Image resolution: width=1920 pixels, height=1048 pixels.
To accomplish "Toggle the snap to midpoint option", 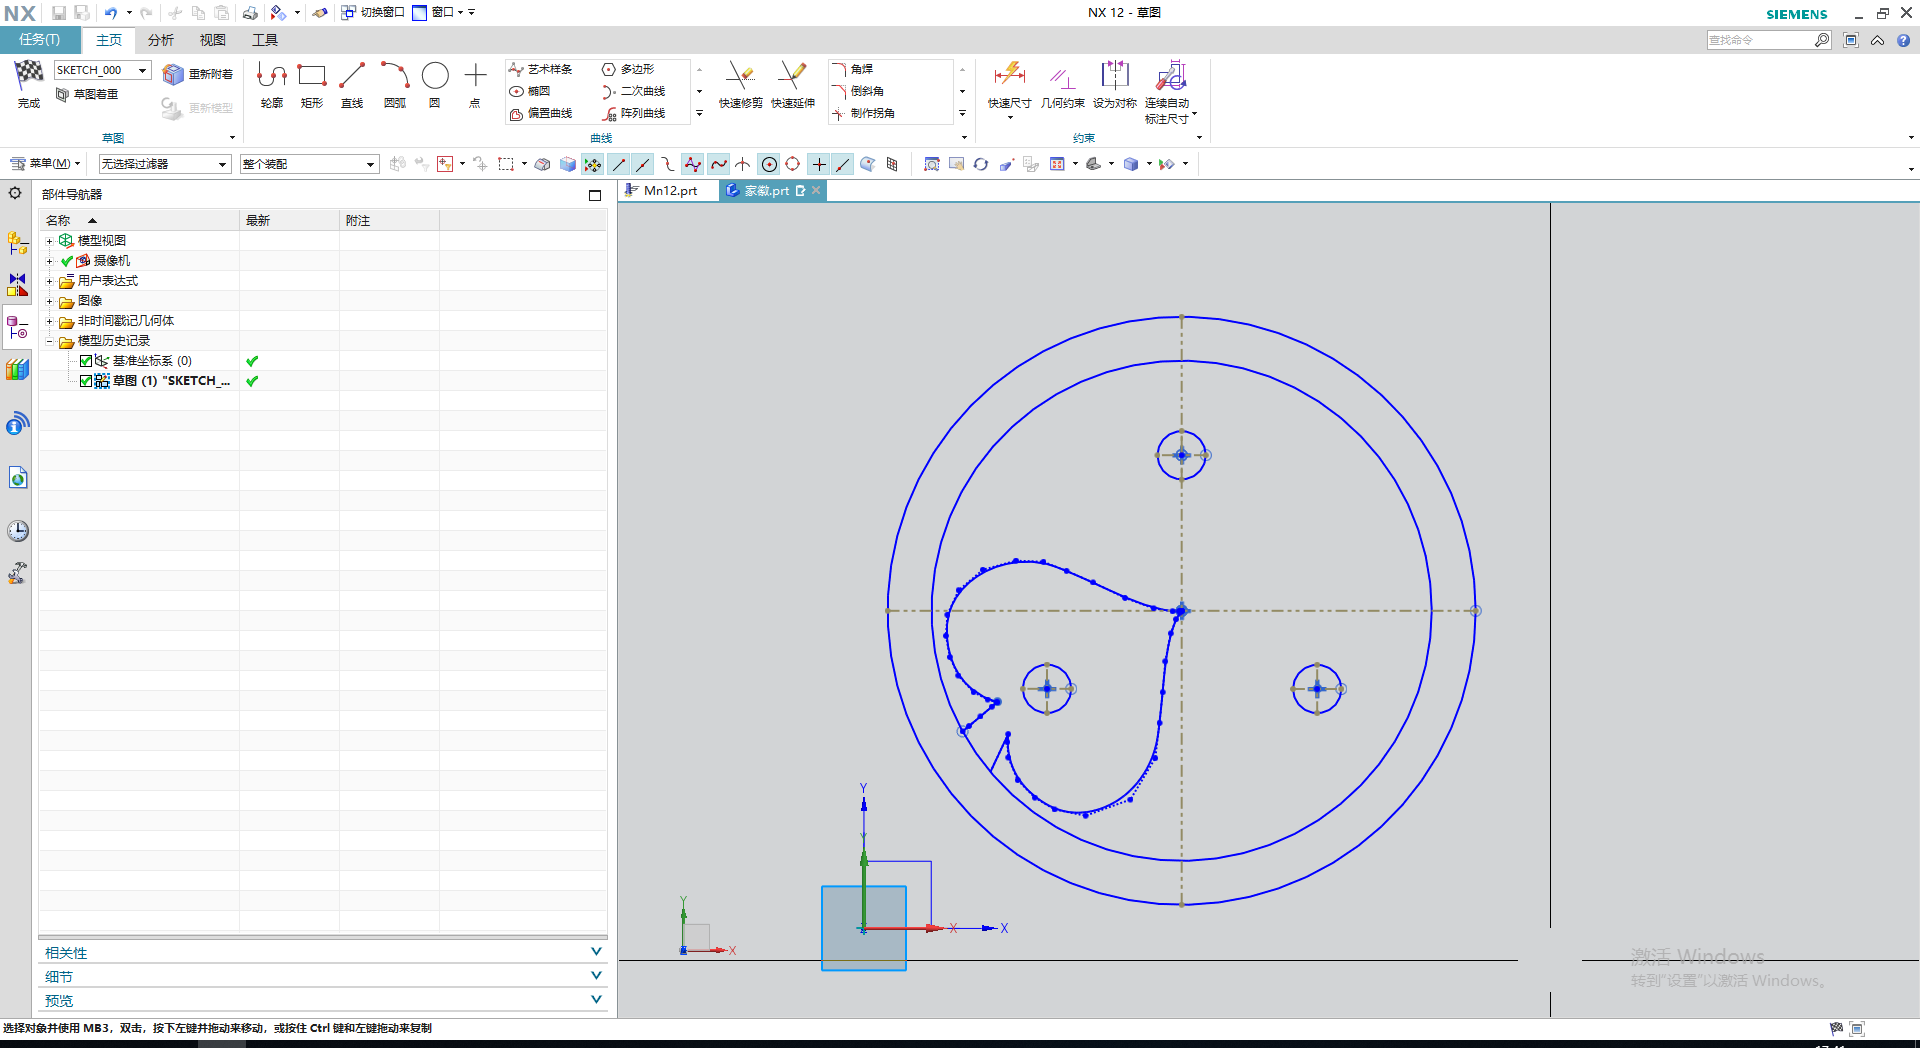I will coord(643,164).
